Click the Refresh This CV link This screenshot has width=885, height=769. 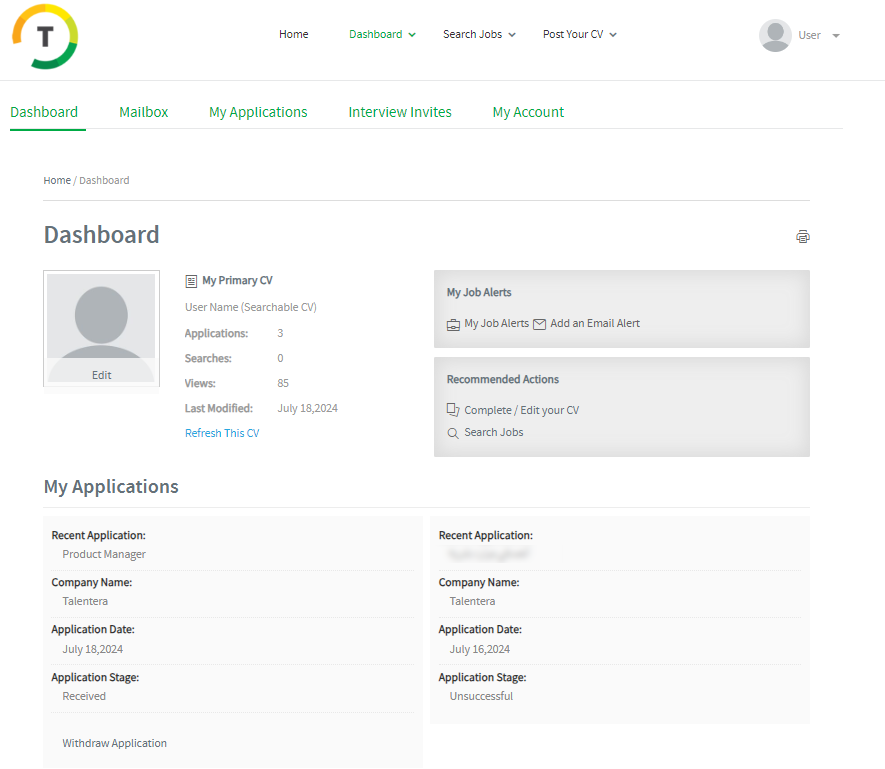[x=222, y=433]
